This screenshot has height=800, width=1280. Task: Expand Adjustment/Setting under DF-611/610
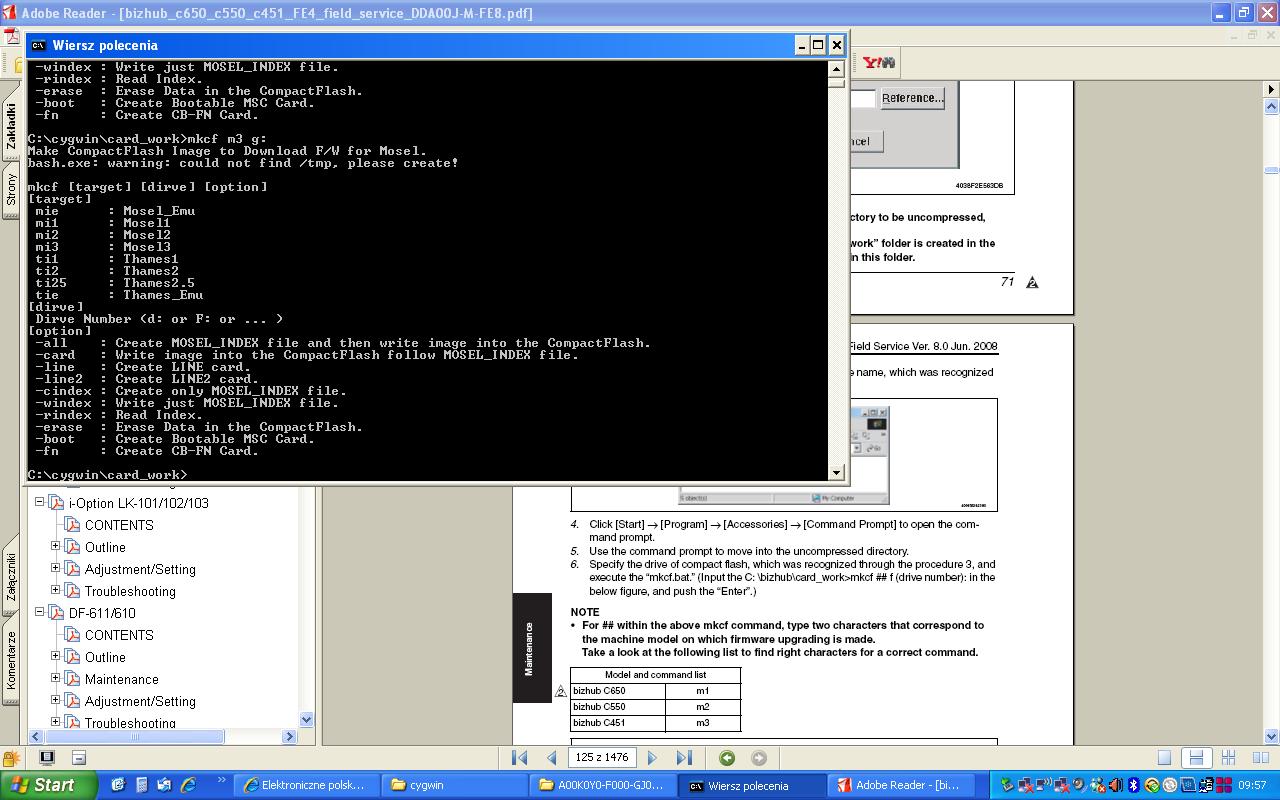[56, 701]
